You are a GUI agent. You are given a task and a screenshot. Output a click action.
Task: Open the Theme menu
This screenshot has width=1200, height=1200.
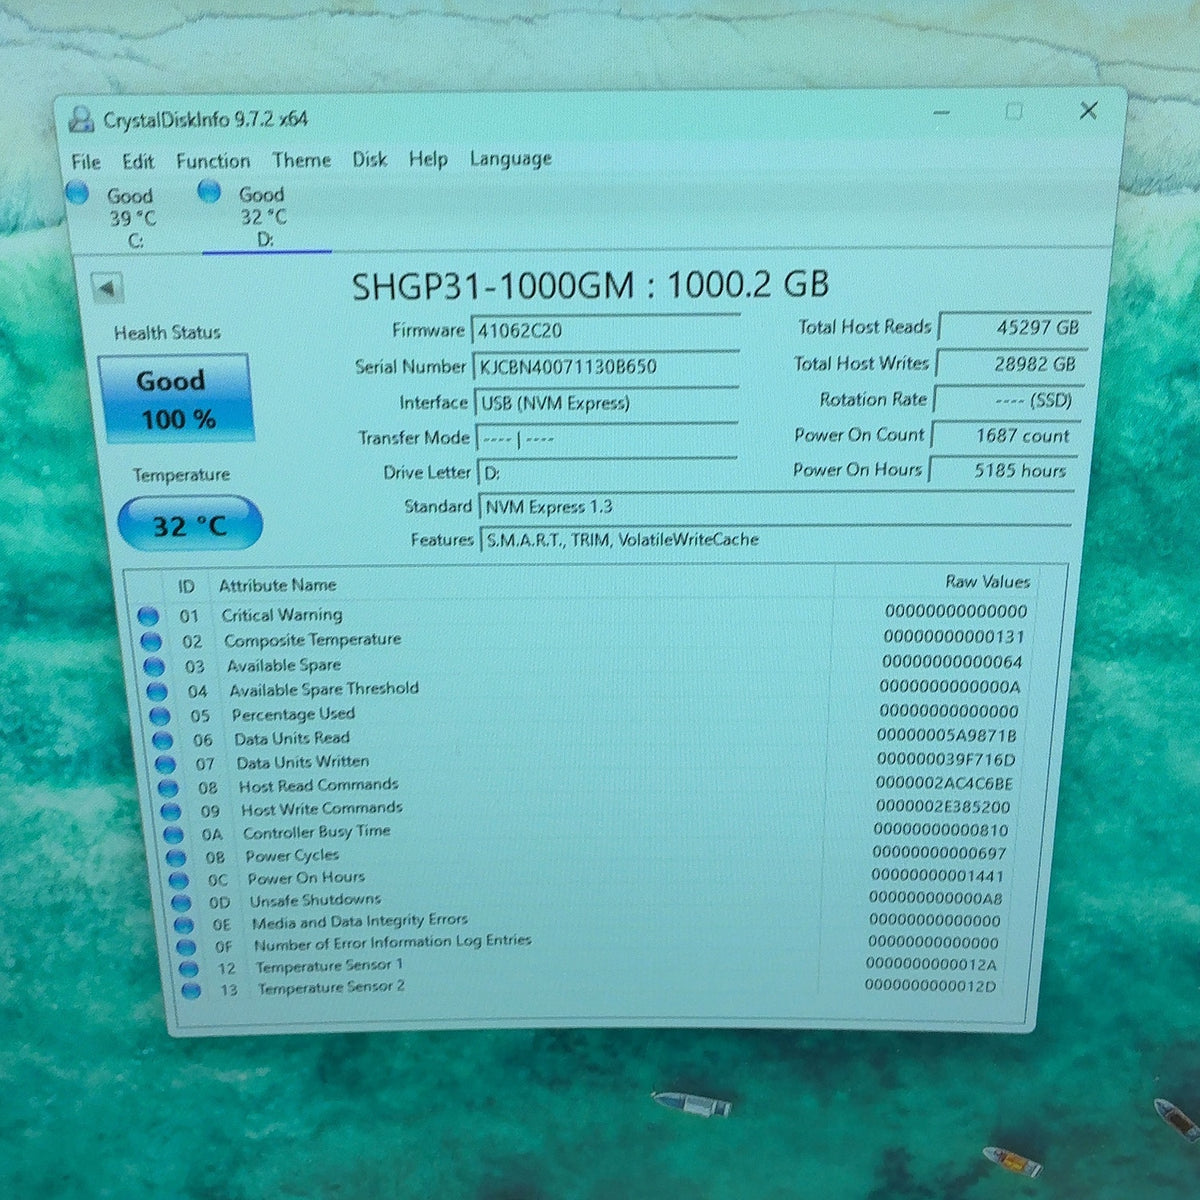point(301,160)
